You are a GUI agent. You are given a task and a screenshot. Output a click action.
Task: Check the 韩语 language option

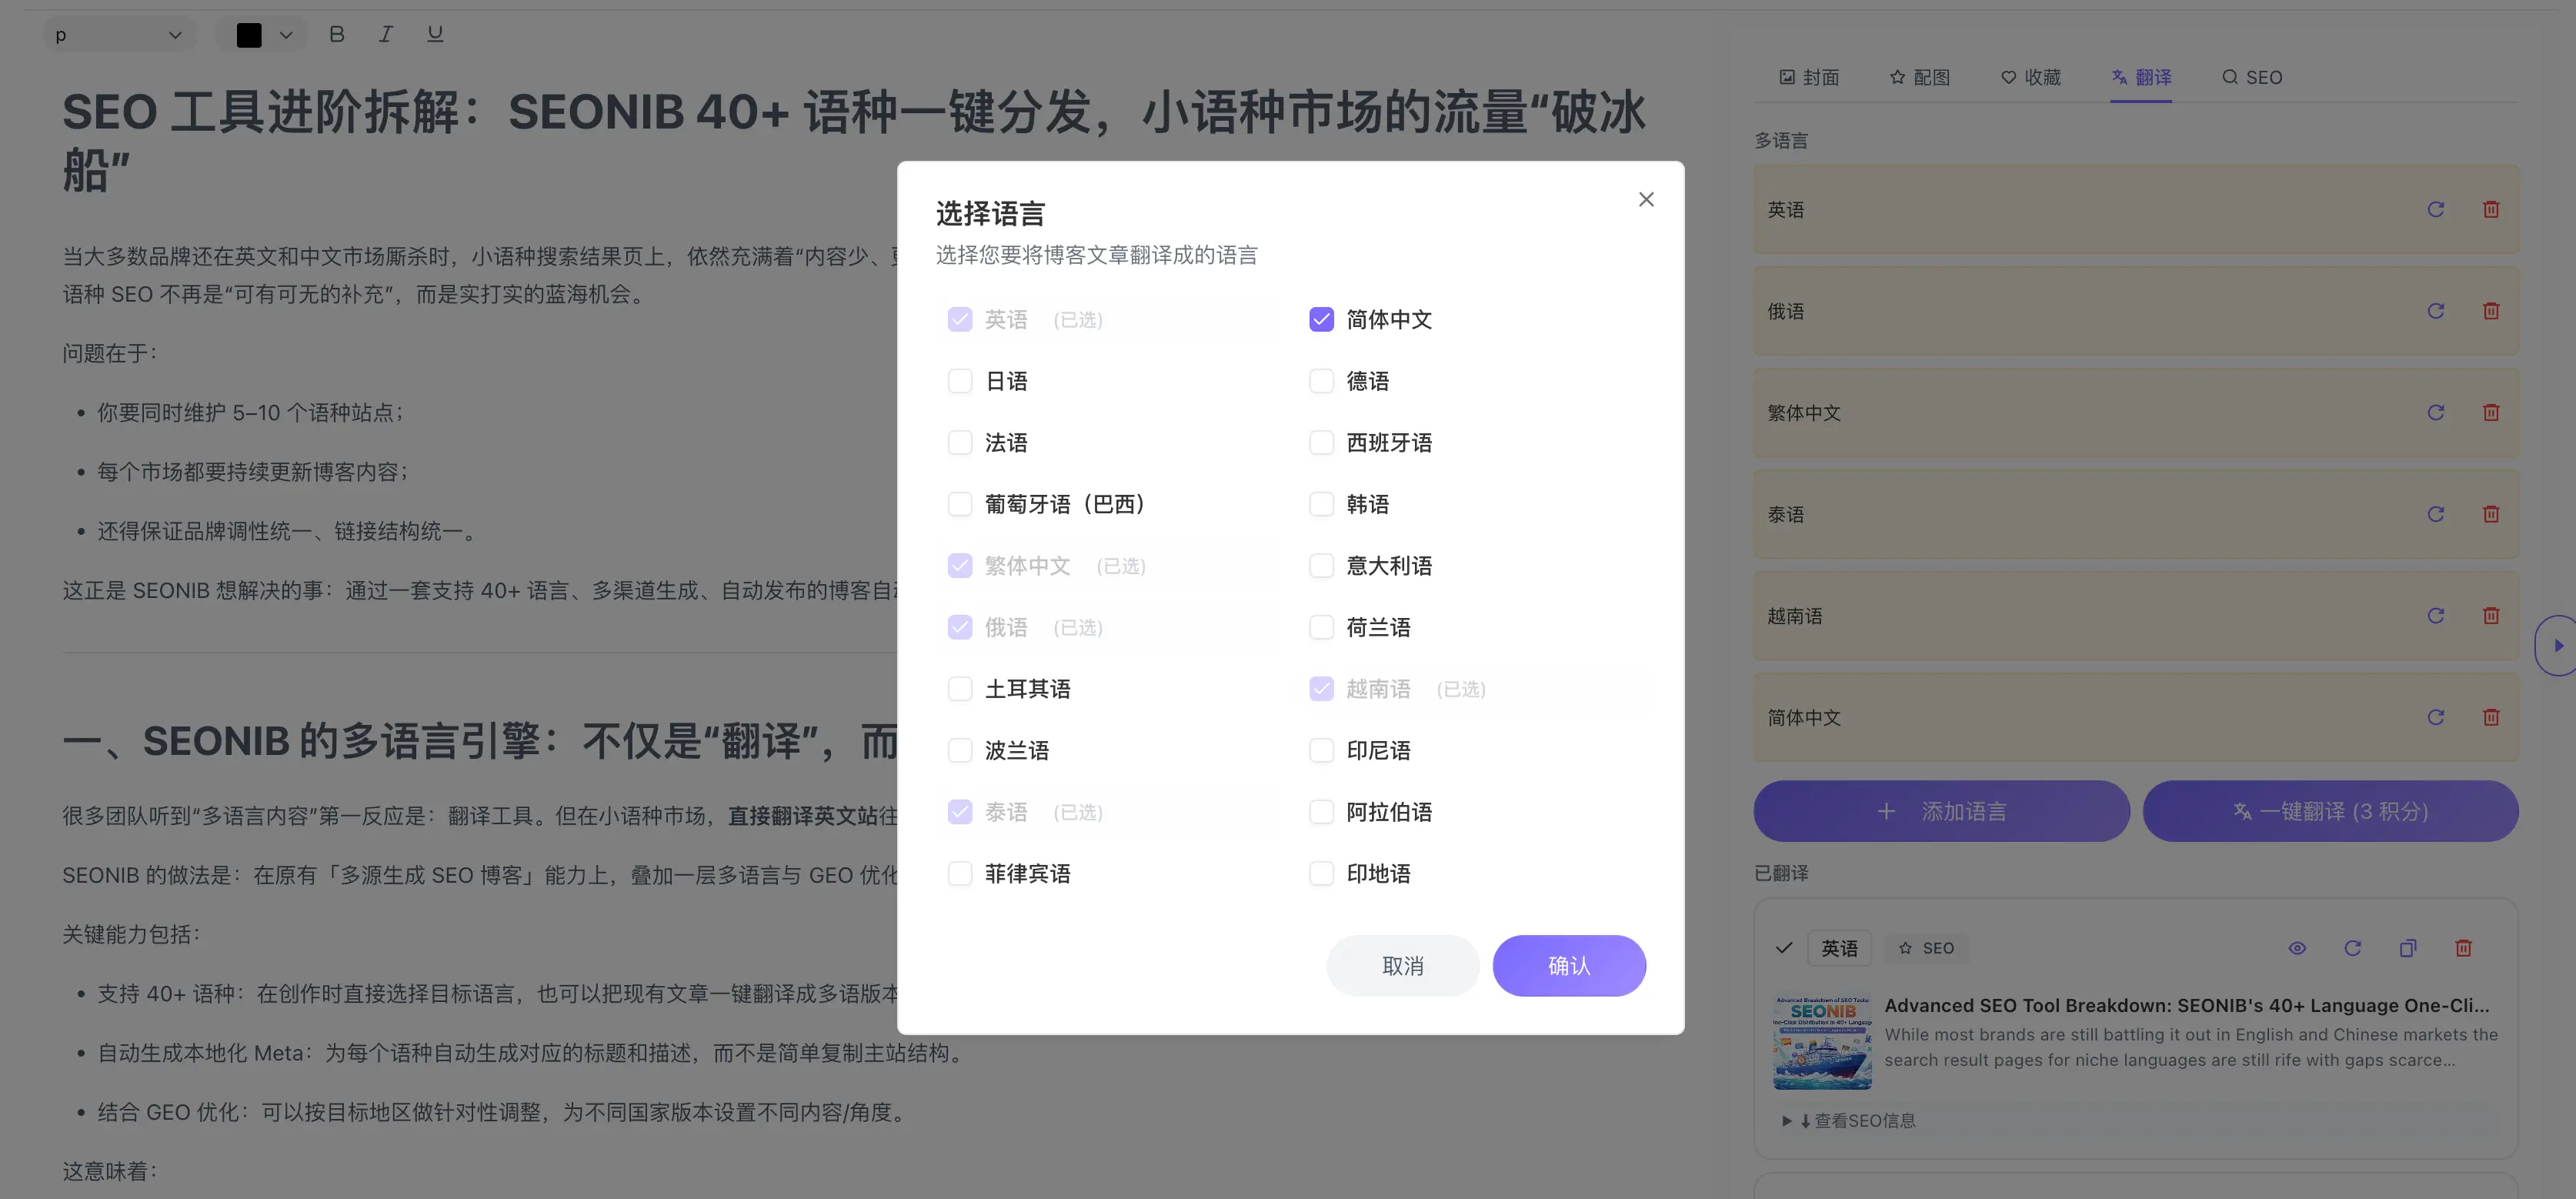coord(1321,504)
